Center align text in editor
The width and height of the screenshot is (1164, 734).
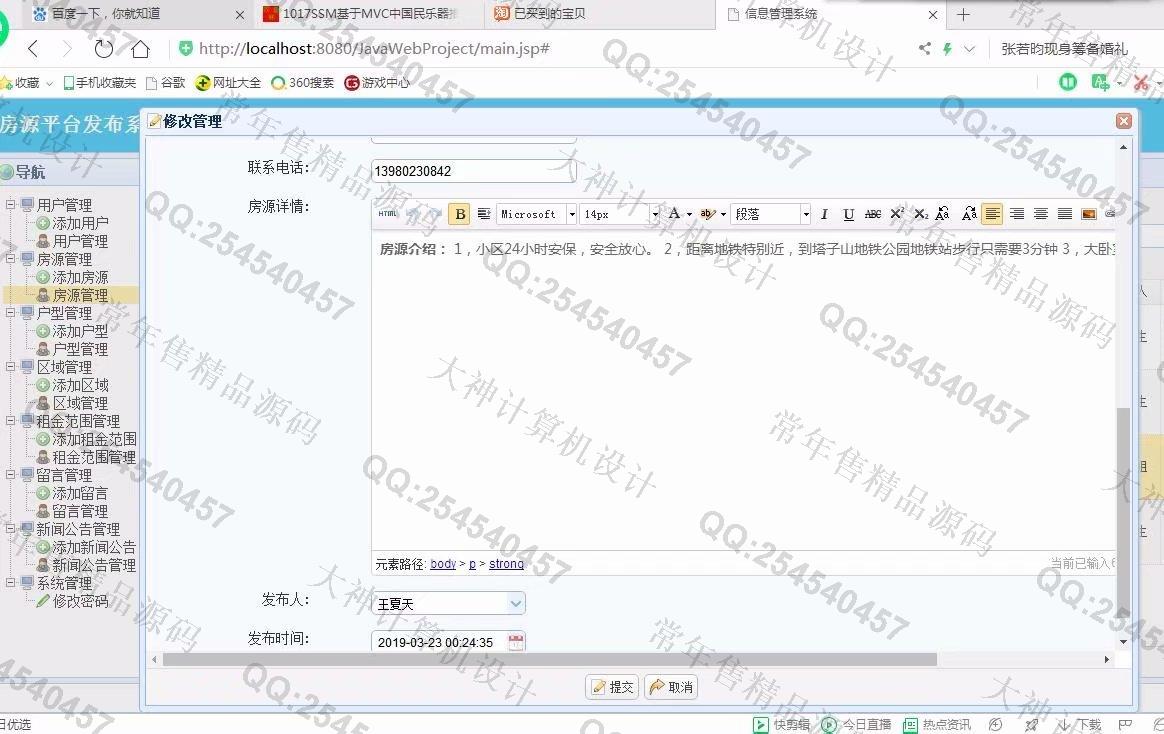click(x=1041, y=214)
